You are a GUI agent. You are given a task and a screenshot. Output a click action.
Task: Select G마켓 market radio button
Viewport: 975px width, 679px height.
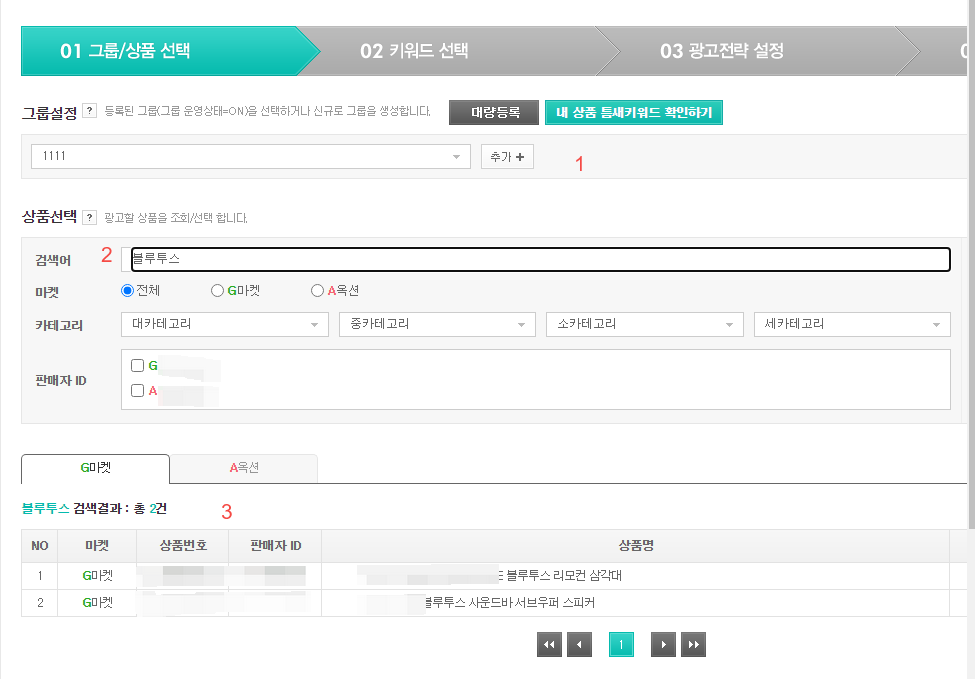pos(217,290)
